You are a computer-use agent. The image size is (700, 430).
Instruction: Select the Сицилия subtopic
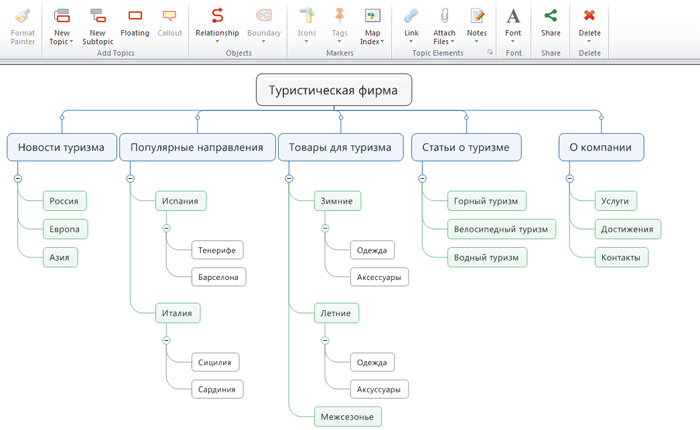click(215, 362)
